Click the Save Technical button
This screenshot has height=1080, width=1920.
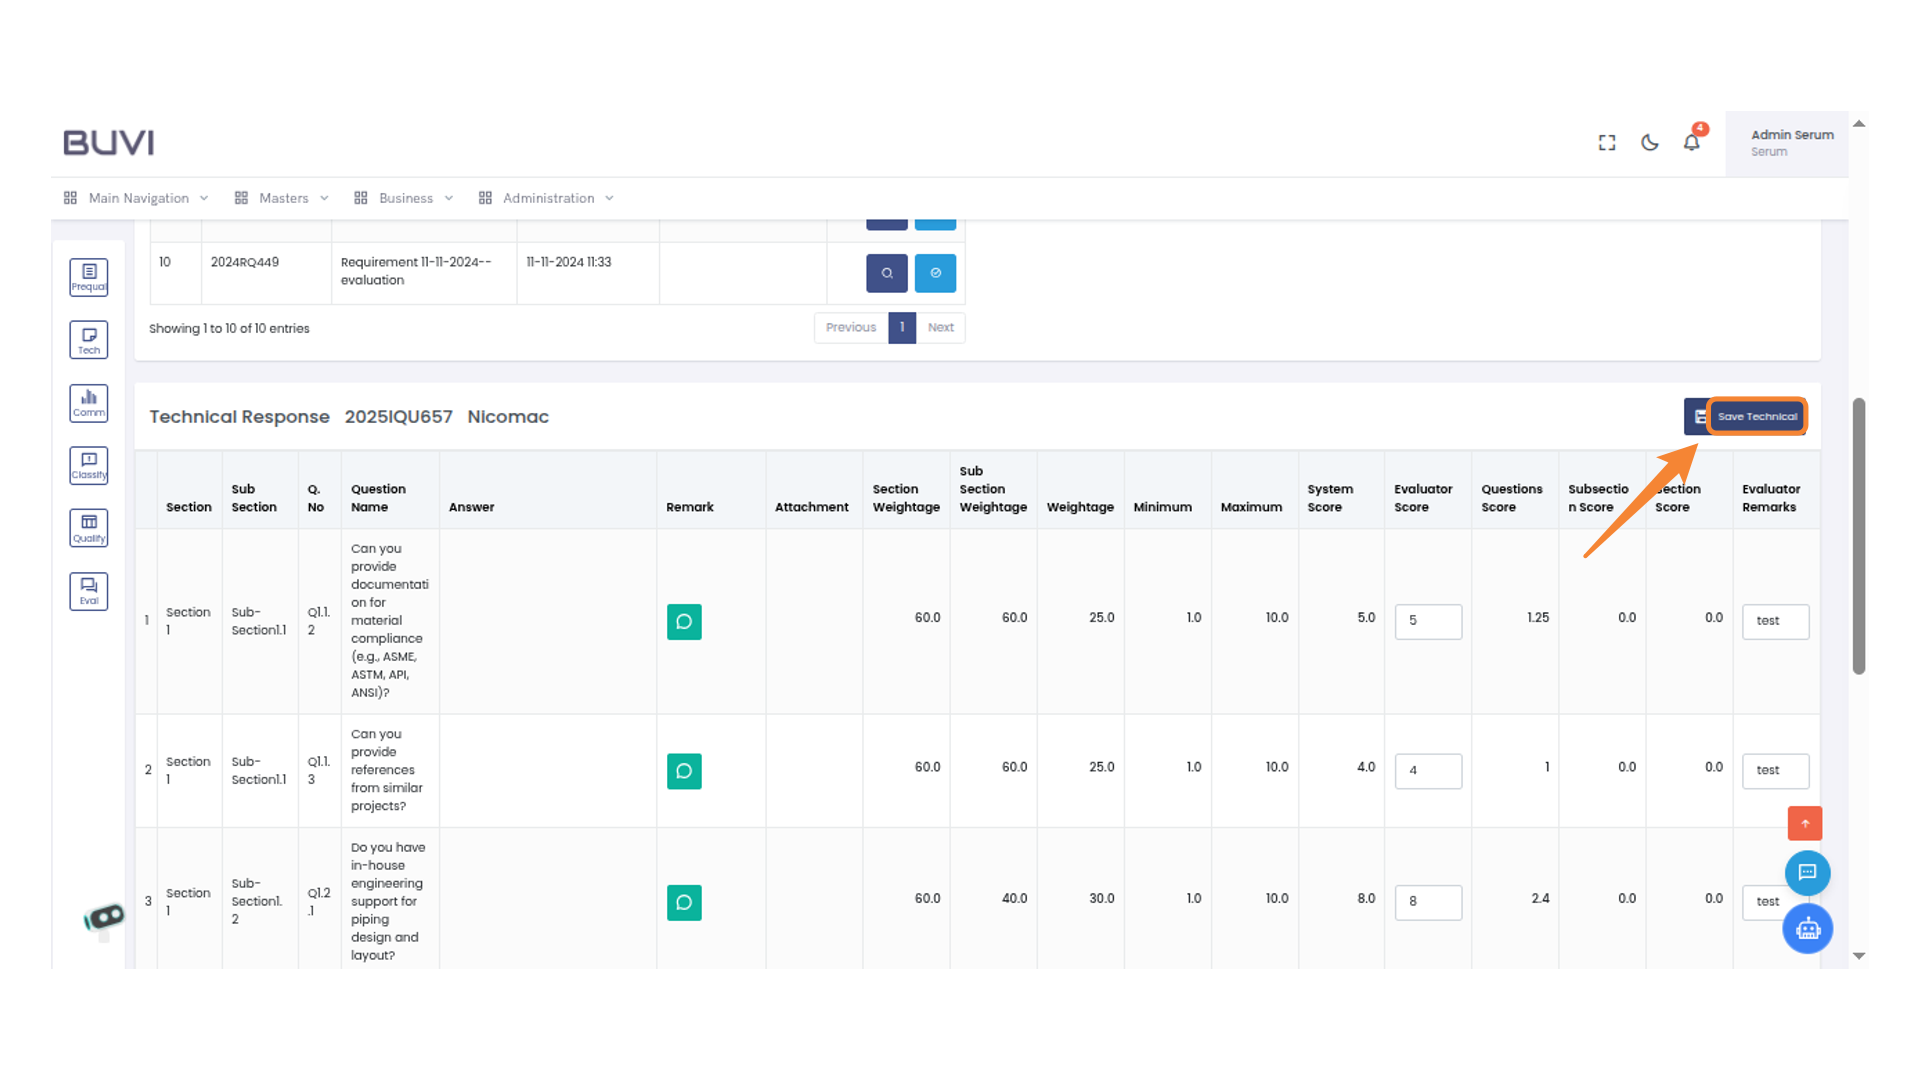pyautogui.click(x=1756, y=416)
